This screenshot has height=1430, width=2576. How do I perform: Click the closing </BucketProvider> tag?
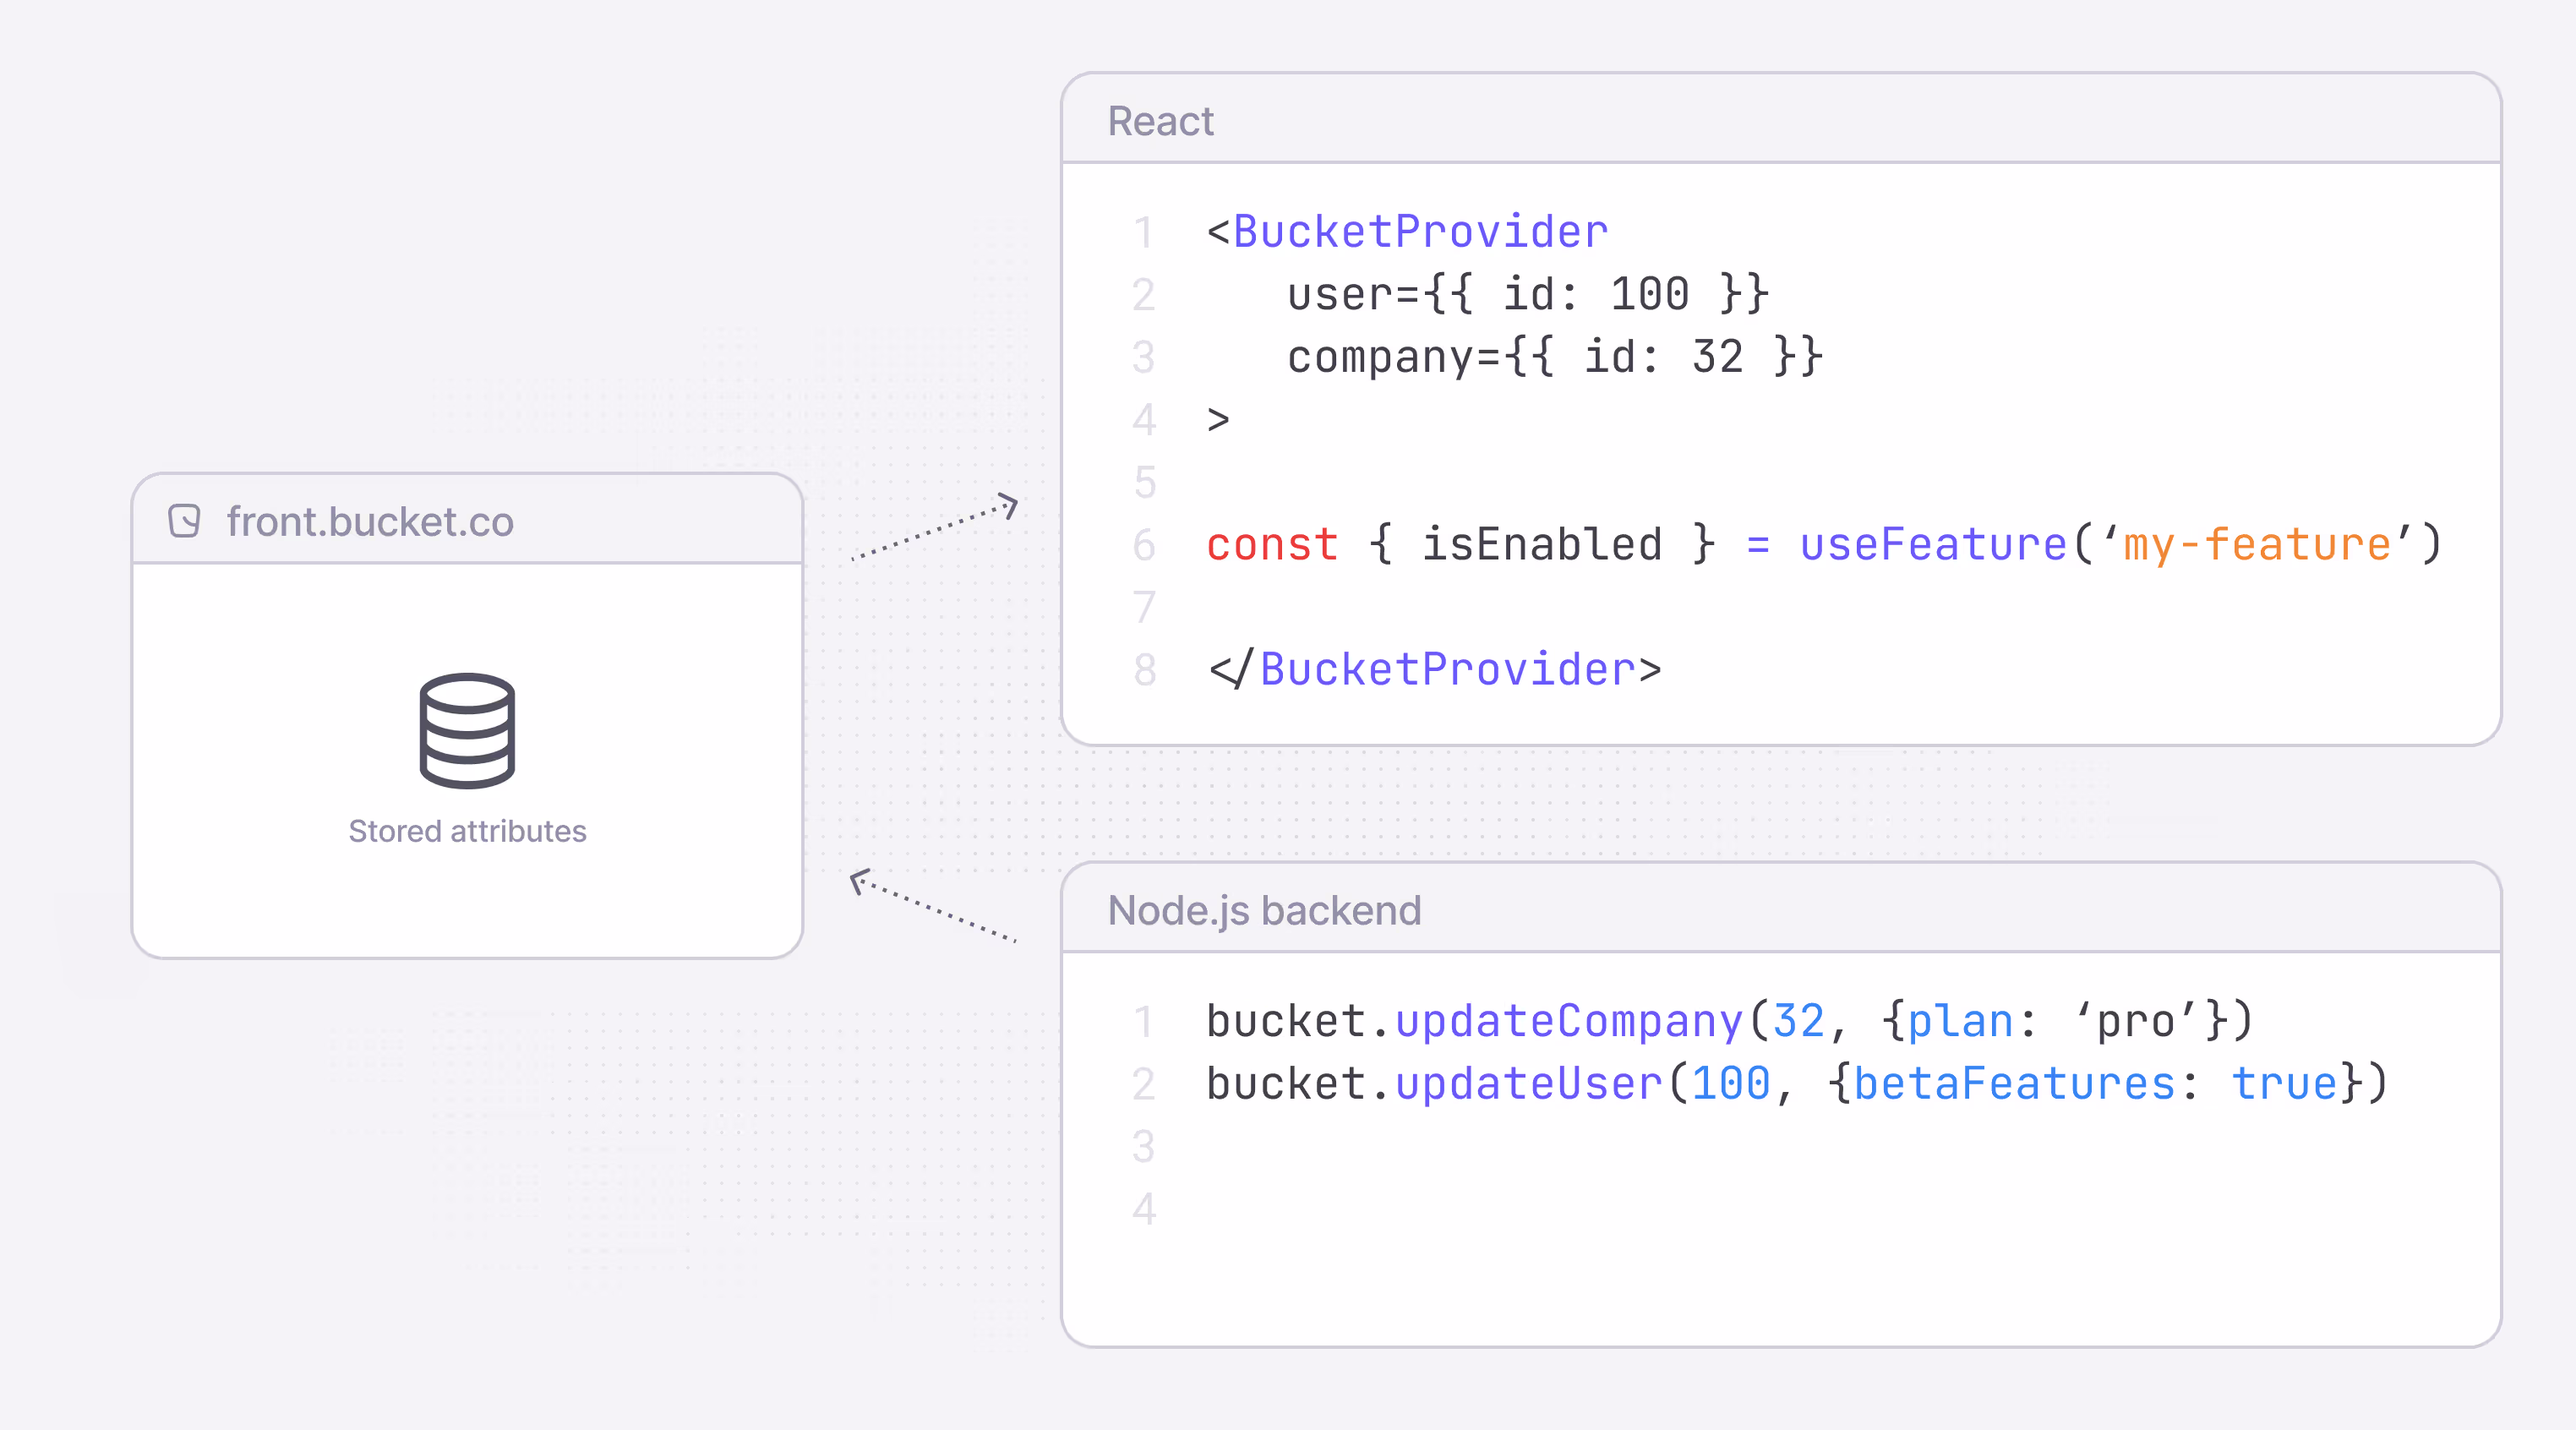tap(1435, 669)
